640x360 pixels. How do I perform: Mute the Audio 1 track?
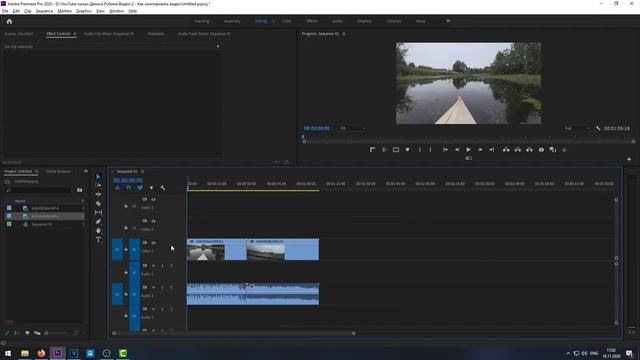coord(153,266)
